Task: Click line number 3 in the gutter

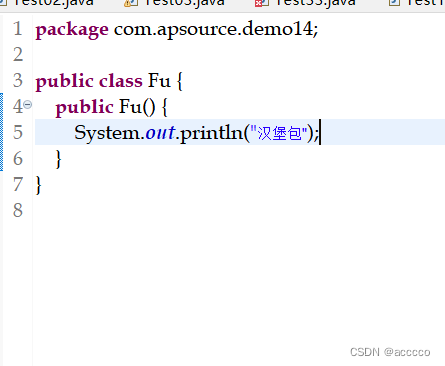Action: 18,81
